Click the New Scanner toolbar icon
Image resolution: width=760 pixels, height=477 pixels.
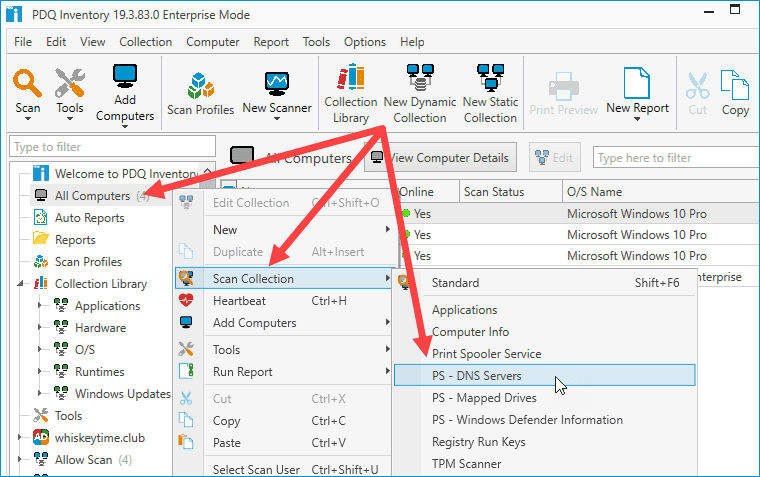(x=277, y=83)
